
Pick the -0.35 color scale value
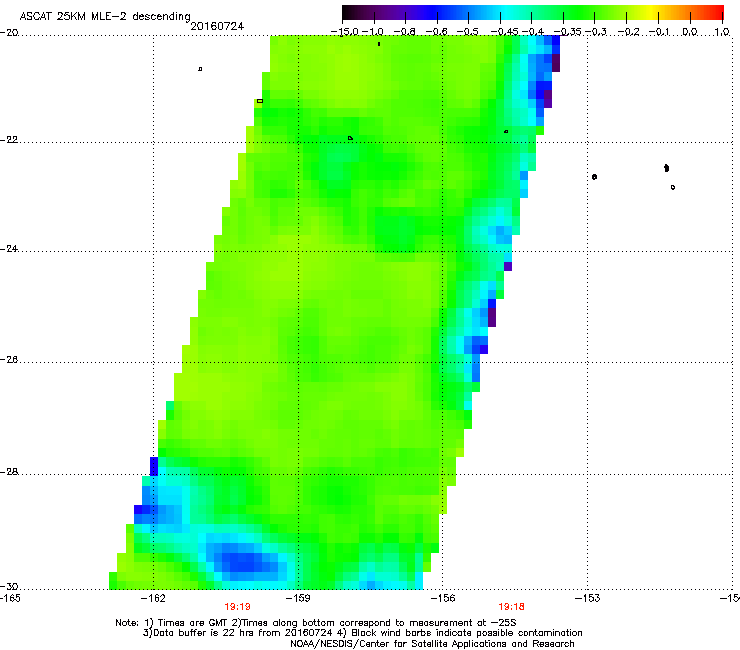567,32
